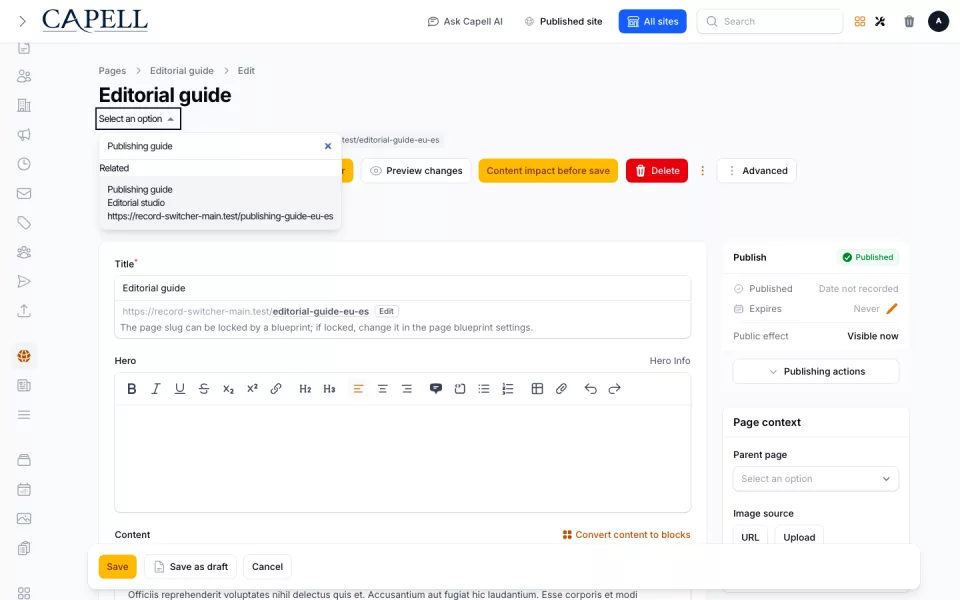Clear the record switcher search text

pos(328,146)
